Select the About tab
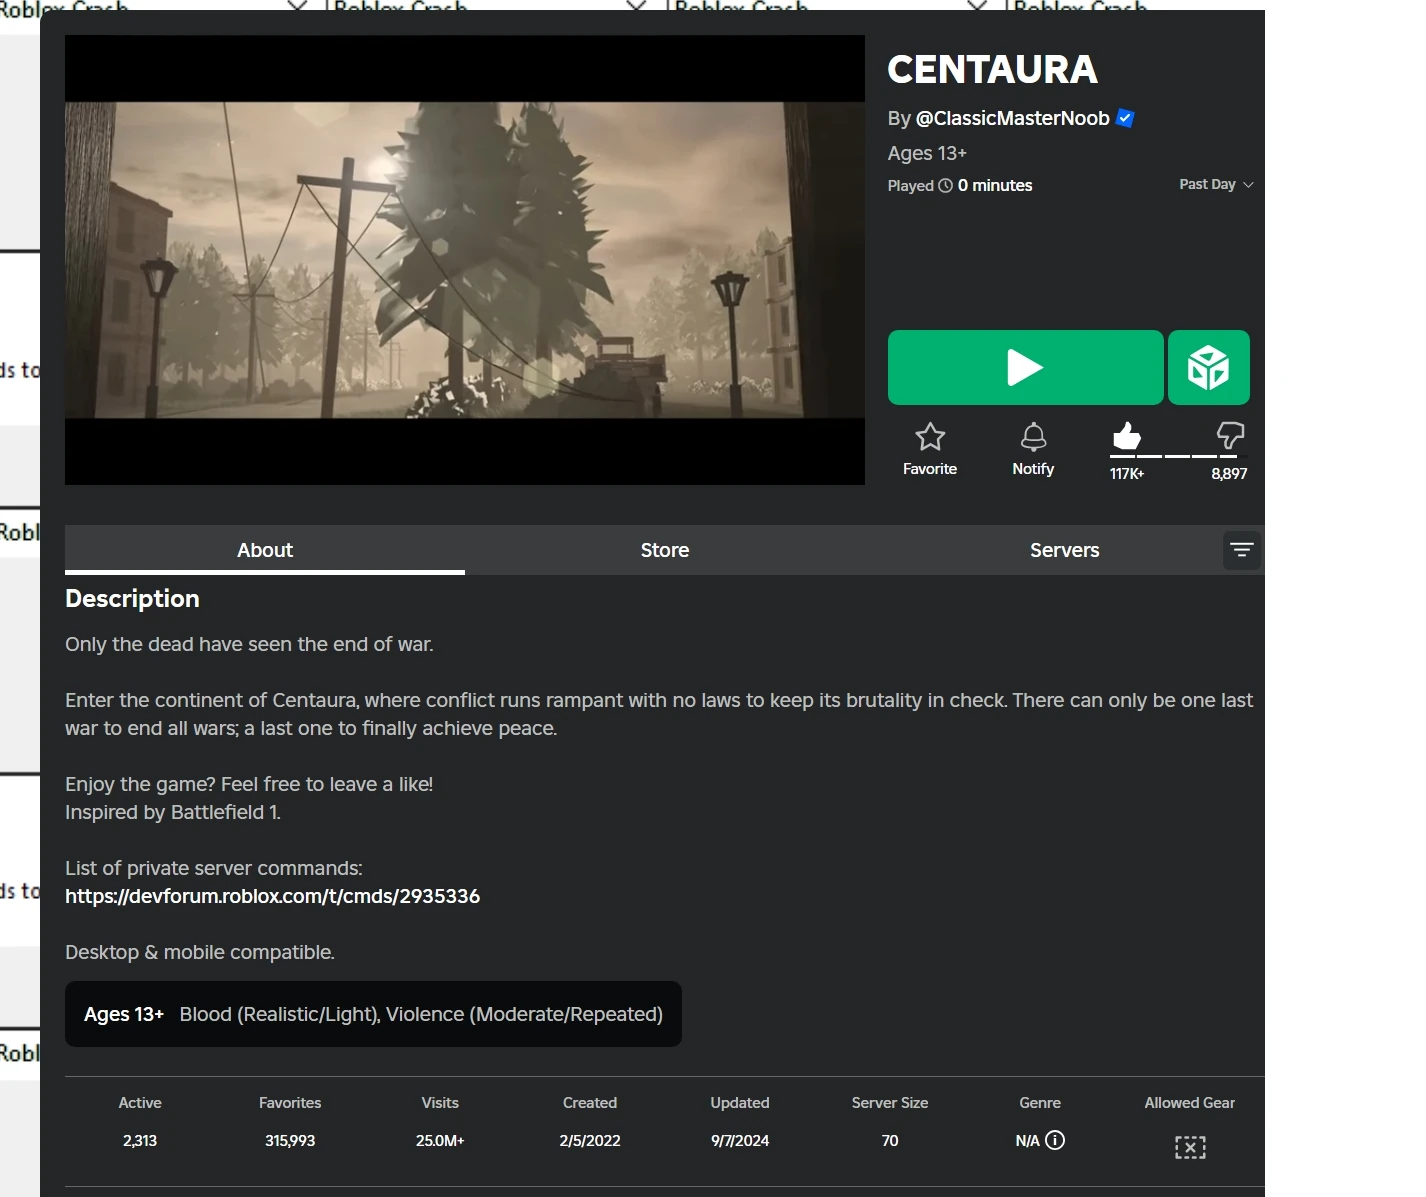This screenshot has height=1197, width=1426. (x=264, y=549)
